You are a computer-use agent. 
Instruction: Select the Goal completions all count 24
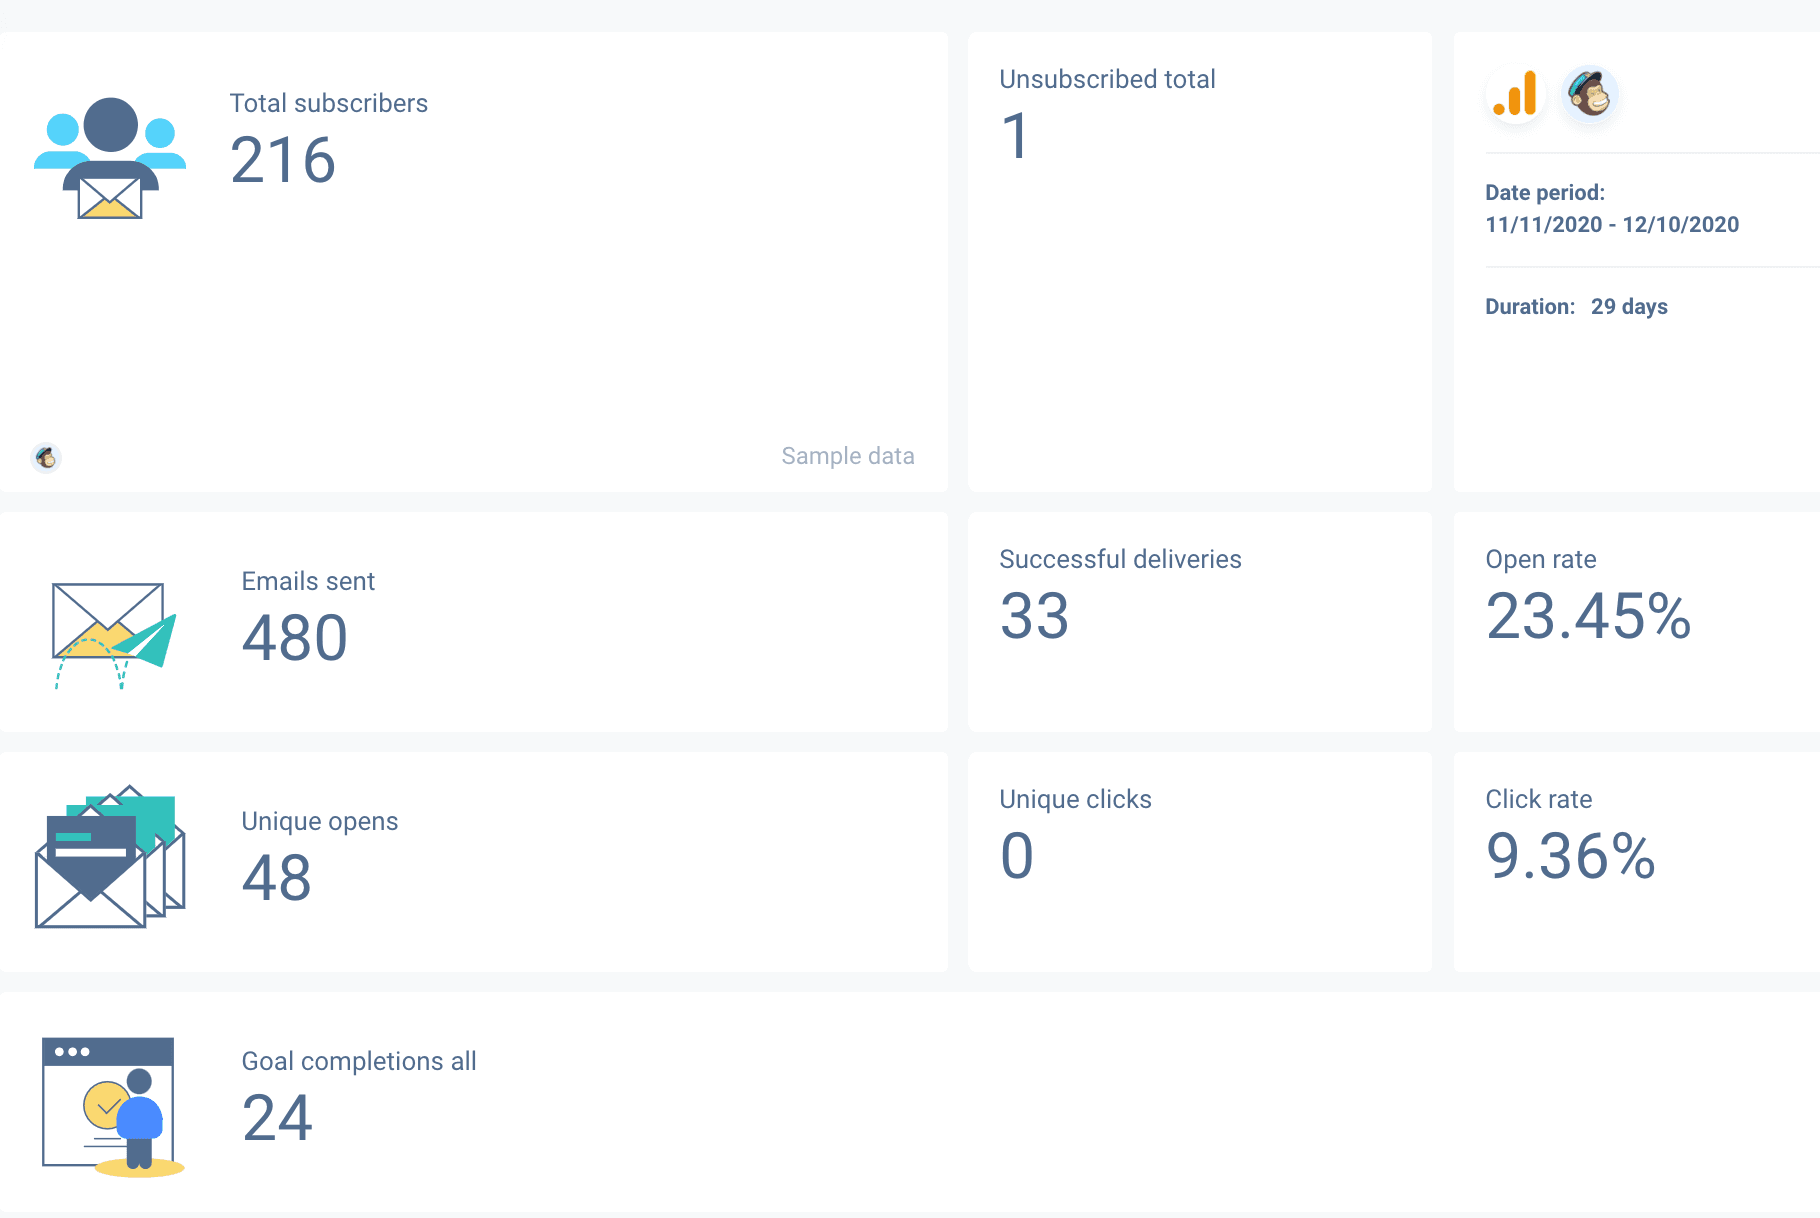tap(276, 1120)
